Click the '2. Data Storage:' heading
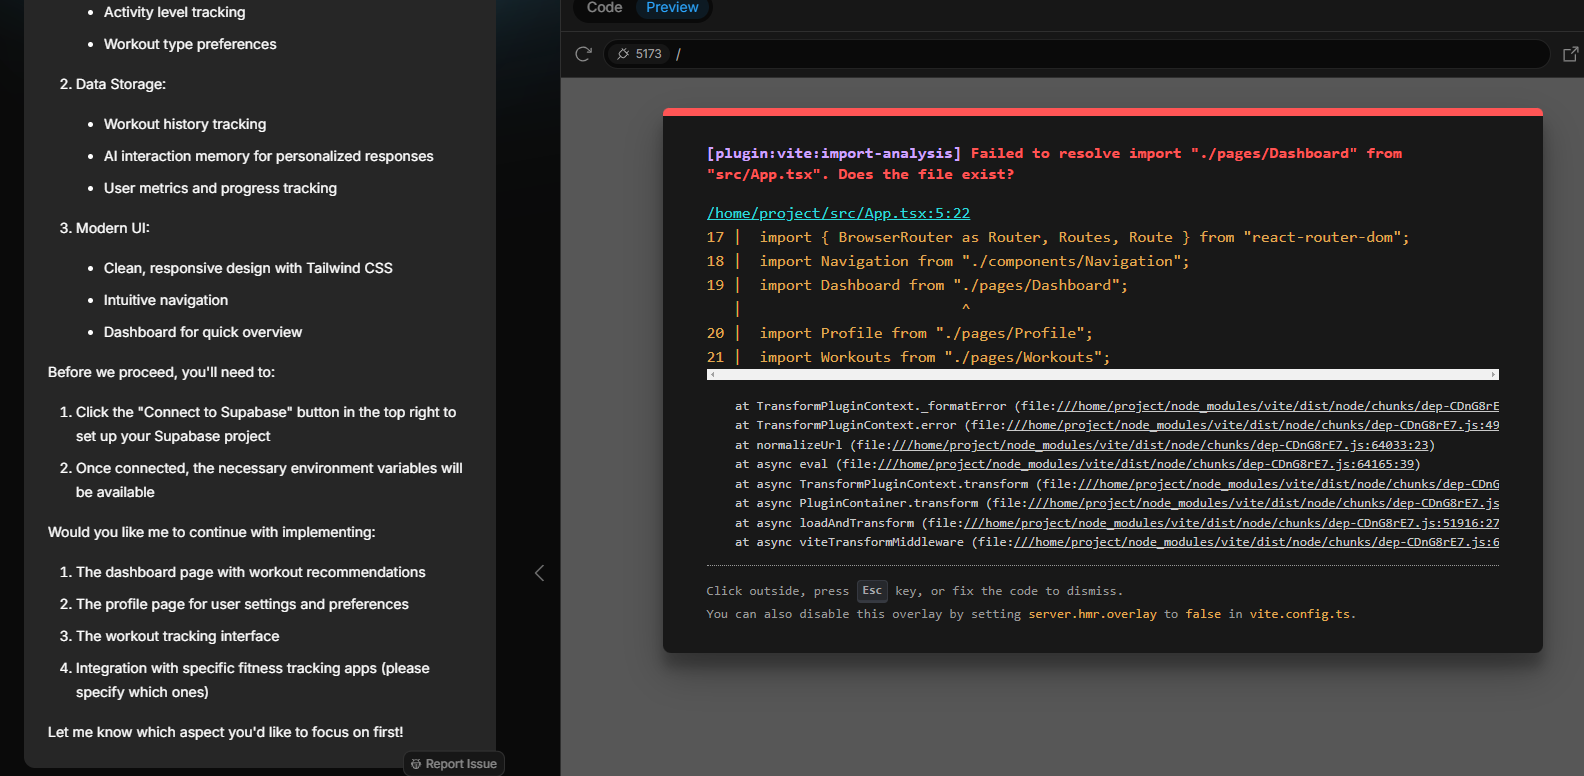 click(113, 84)
